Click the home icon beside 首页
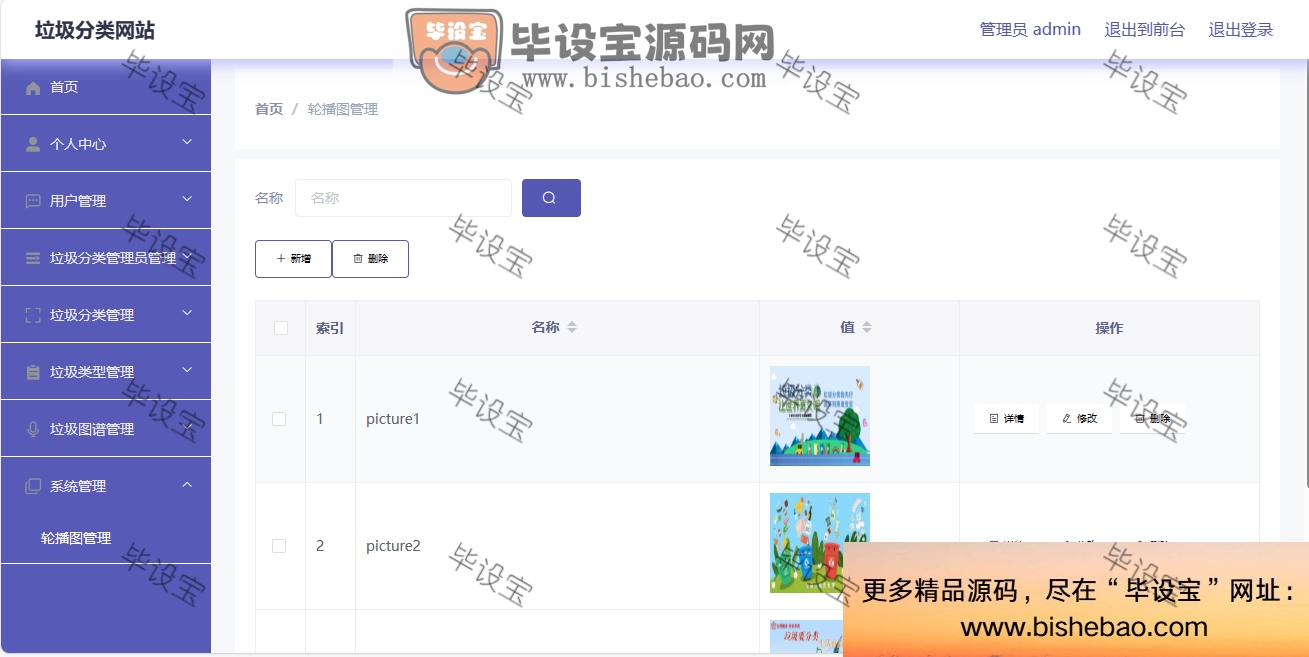 [33, 88]
